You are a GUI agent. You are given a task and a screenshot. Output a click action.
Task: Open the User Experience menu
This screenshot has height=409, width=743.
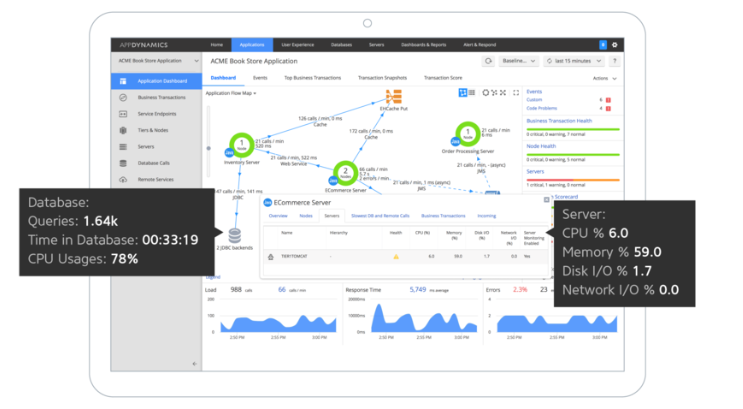tap(298, 45)
